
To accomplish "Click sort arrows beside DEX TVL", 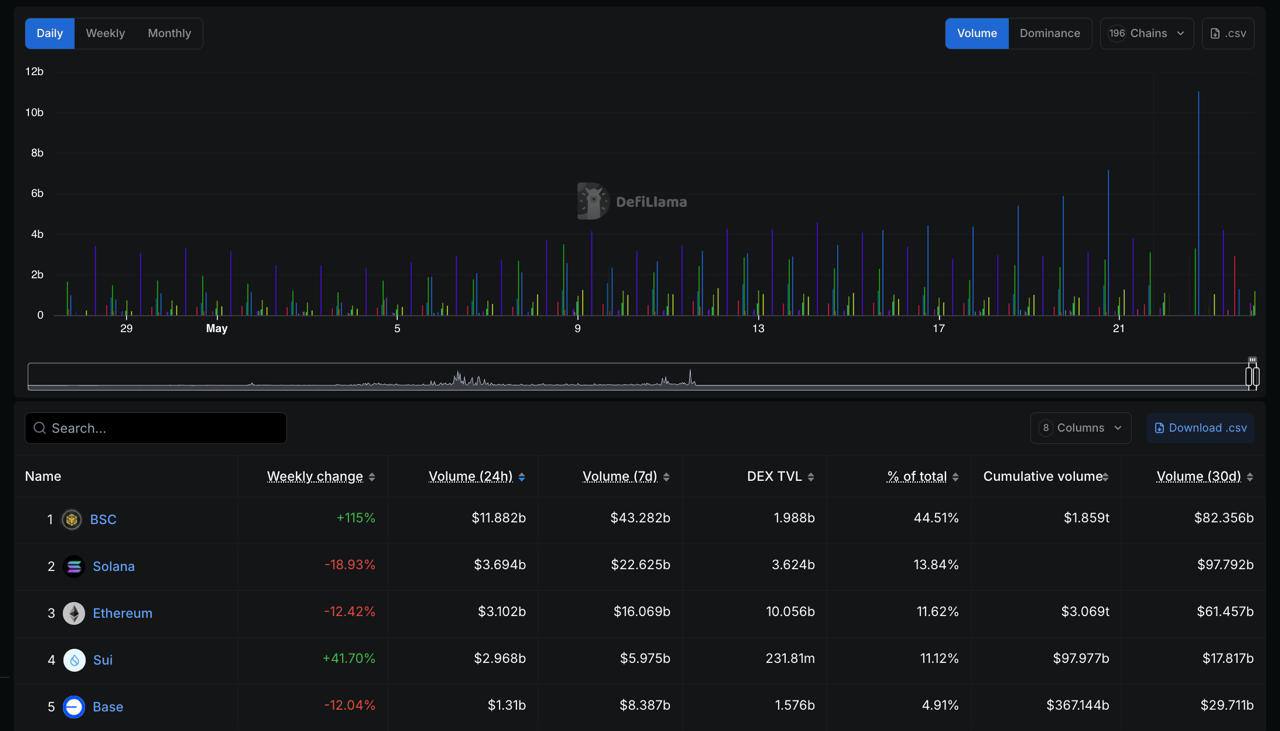I will [811, 477].
